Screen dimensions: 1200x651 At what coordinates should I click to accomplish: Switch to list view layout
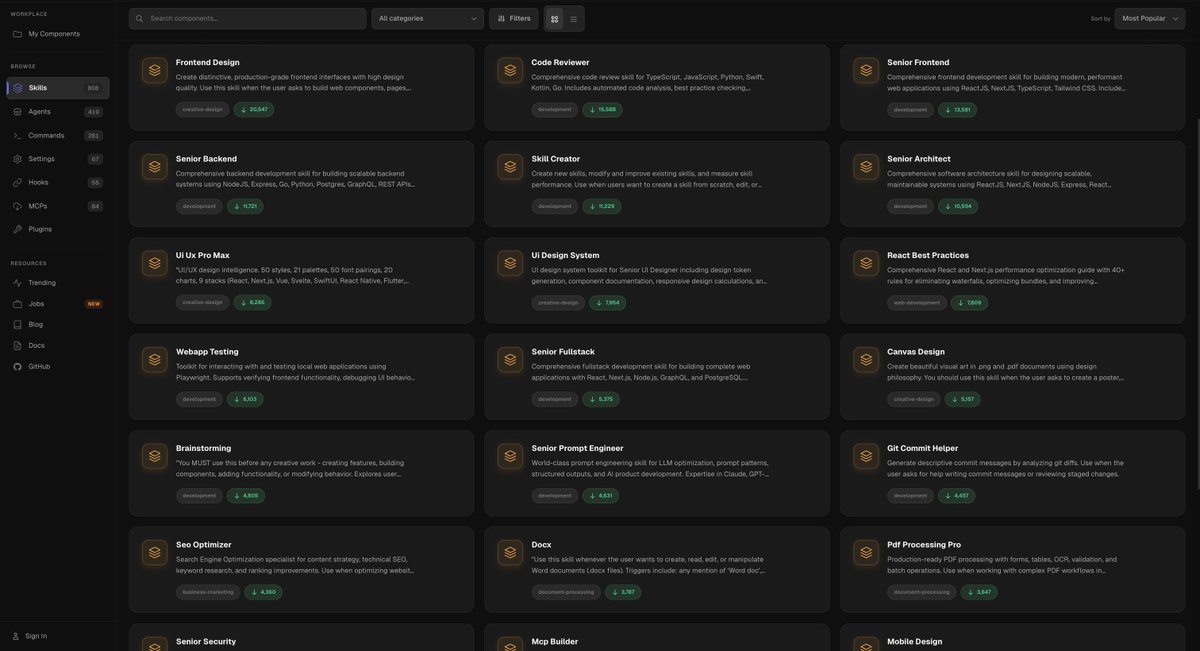[x=573, y=19]
